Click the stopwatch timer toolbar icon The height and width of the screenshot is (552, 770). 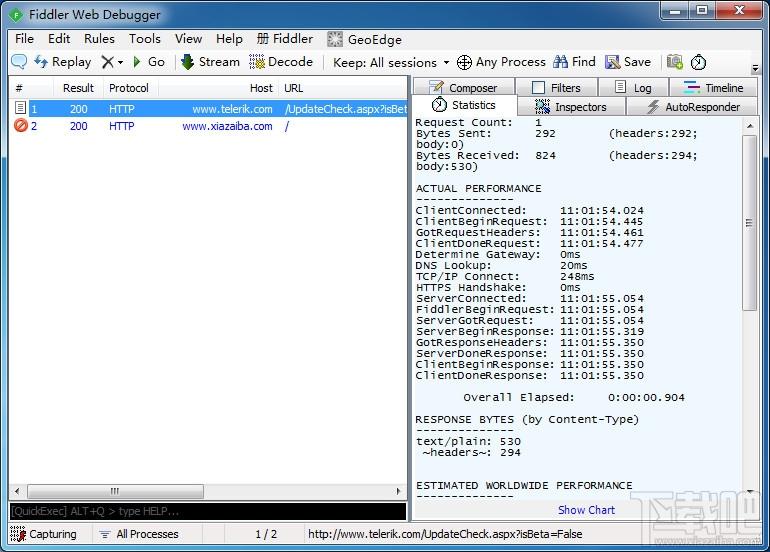pos(698,62)
